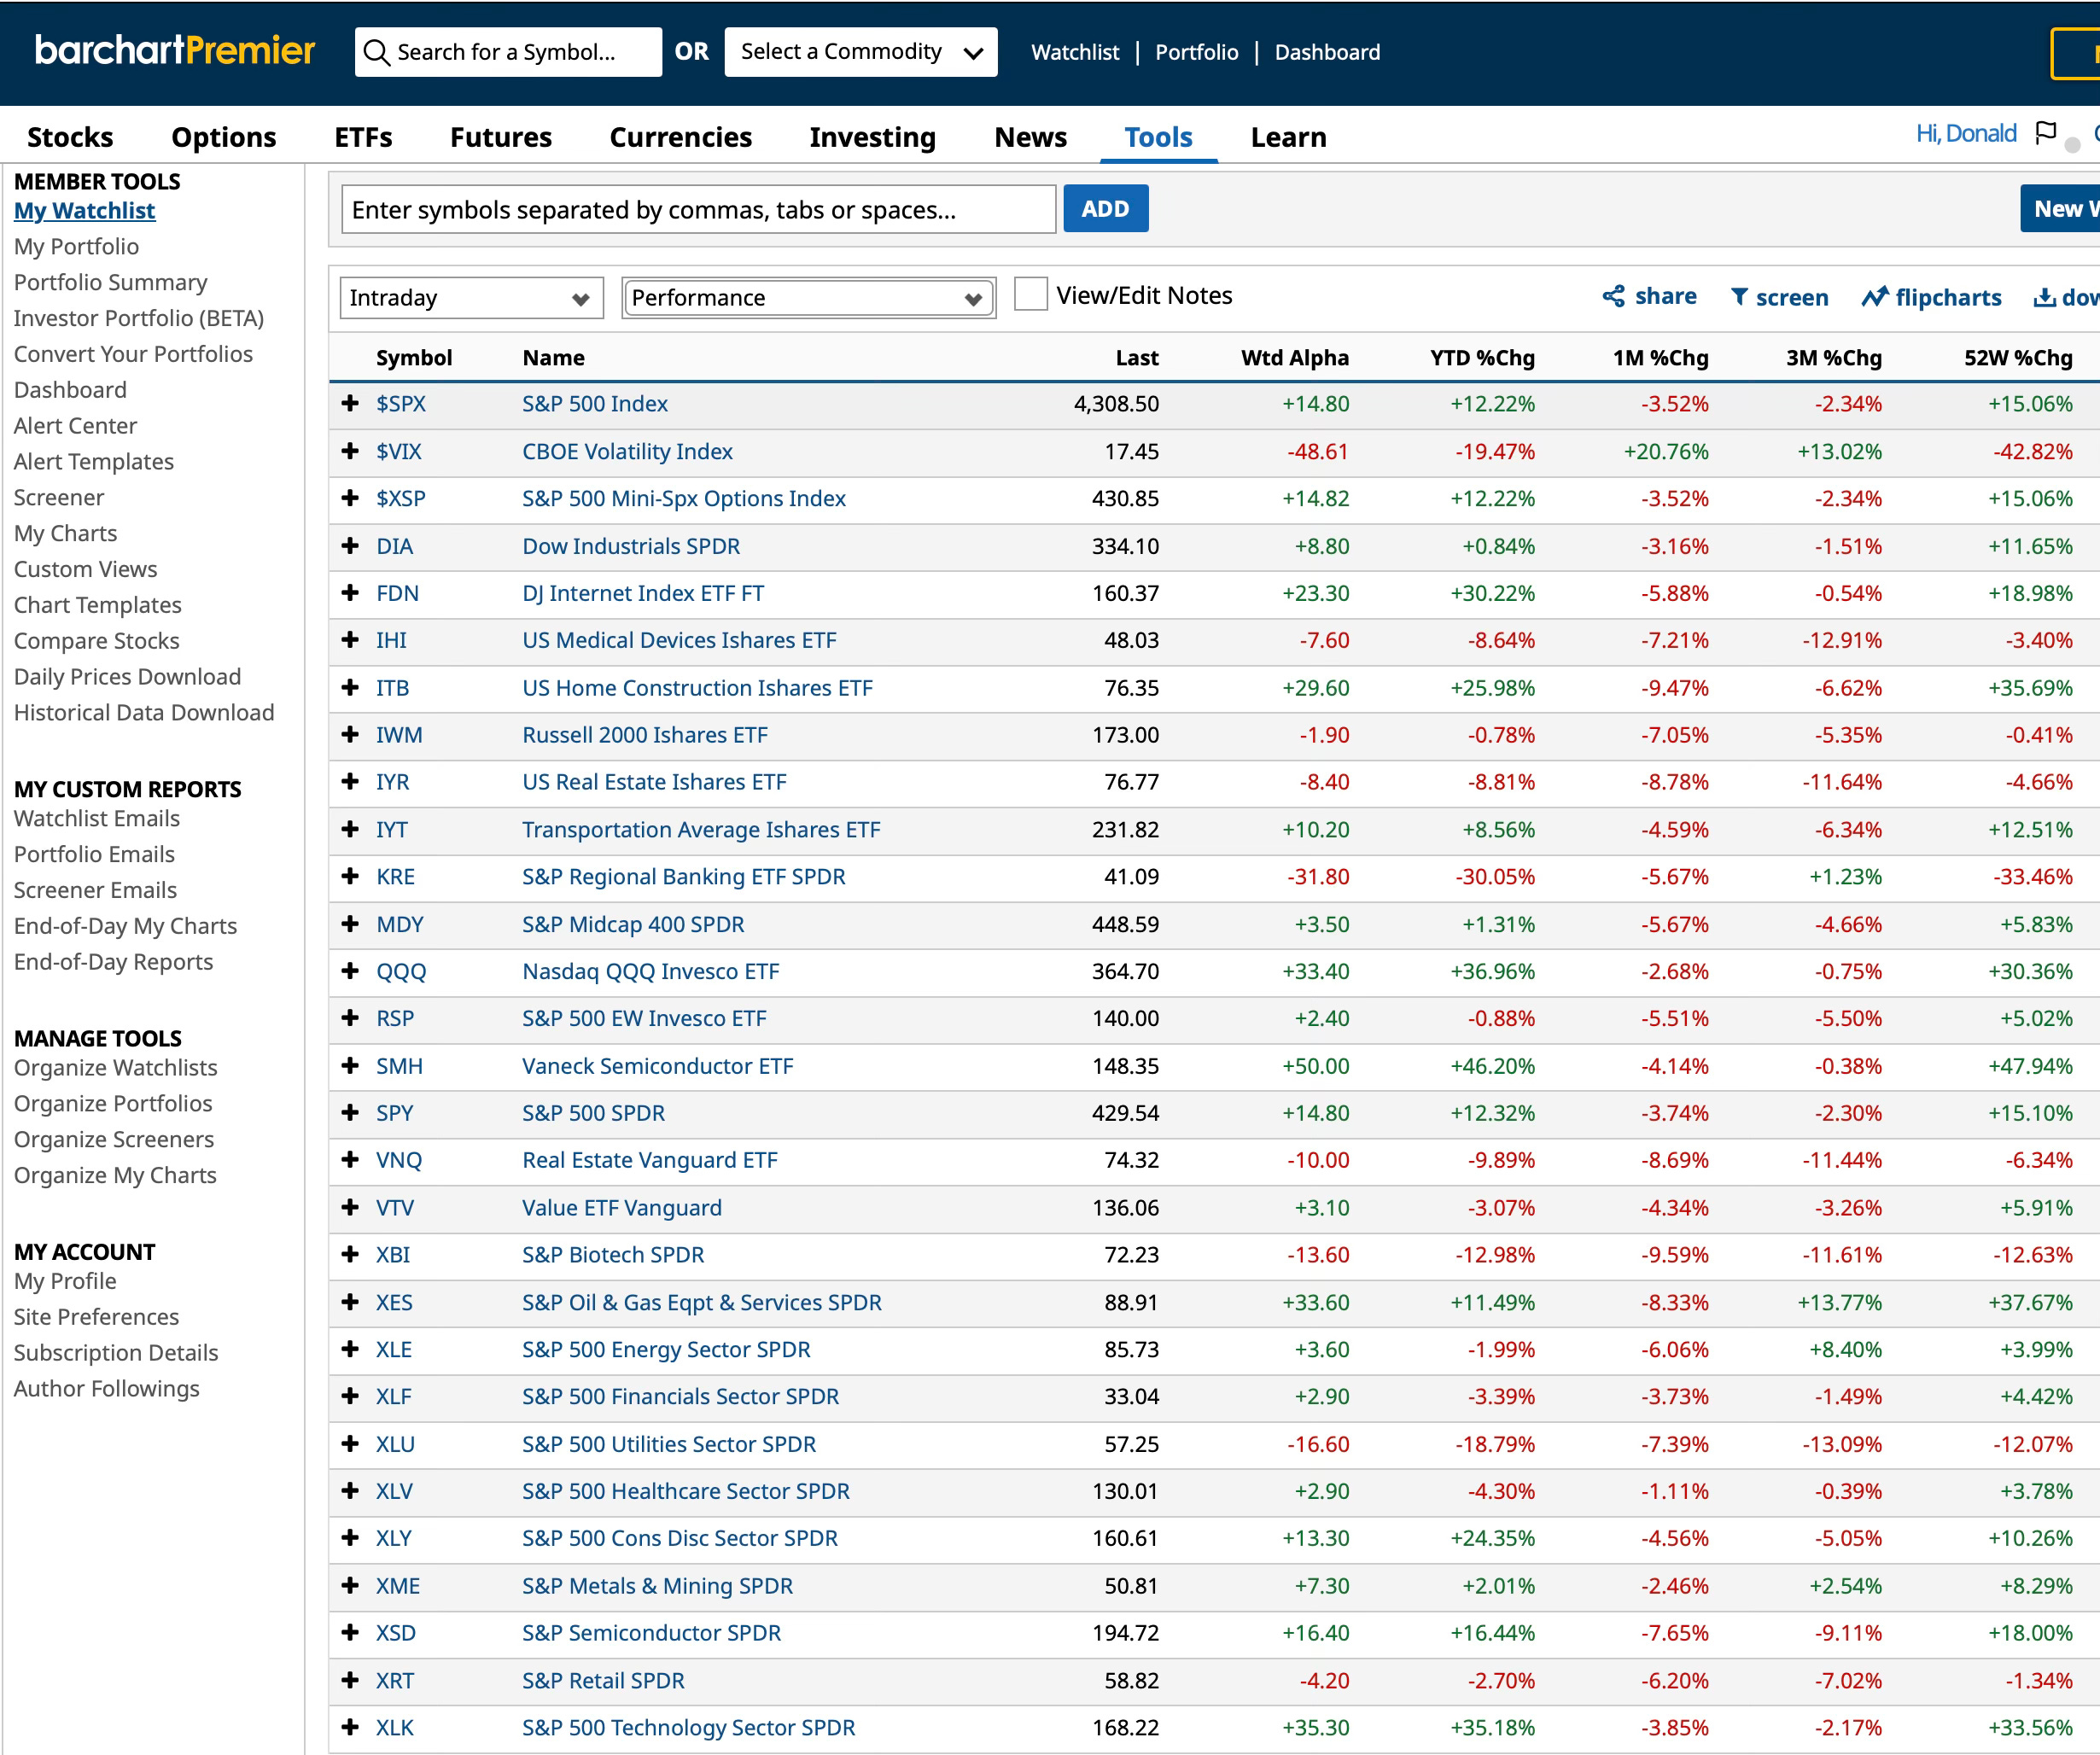Screen dimensions: 2100x1755
Task: Sort by the YTD %Chg column header
Action: pos(1482,357)
